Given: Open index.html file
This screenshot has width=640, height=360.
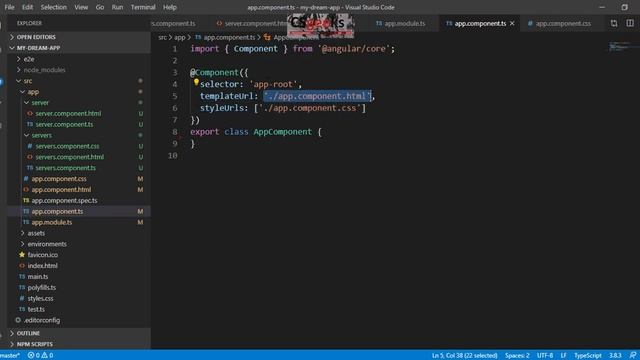Looking at the screenshot, I should [x=79, y=266].
